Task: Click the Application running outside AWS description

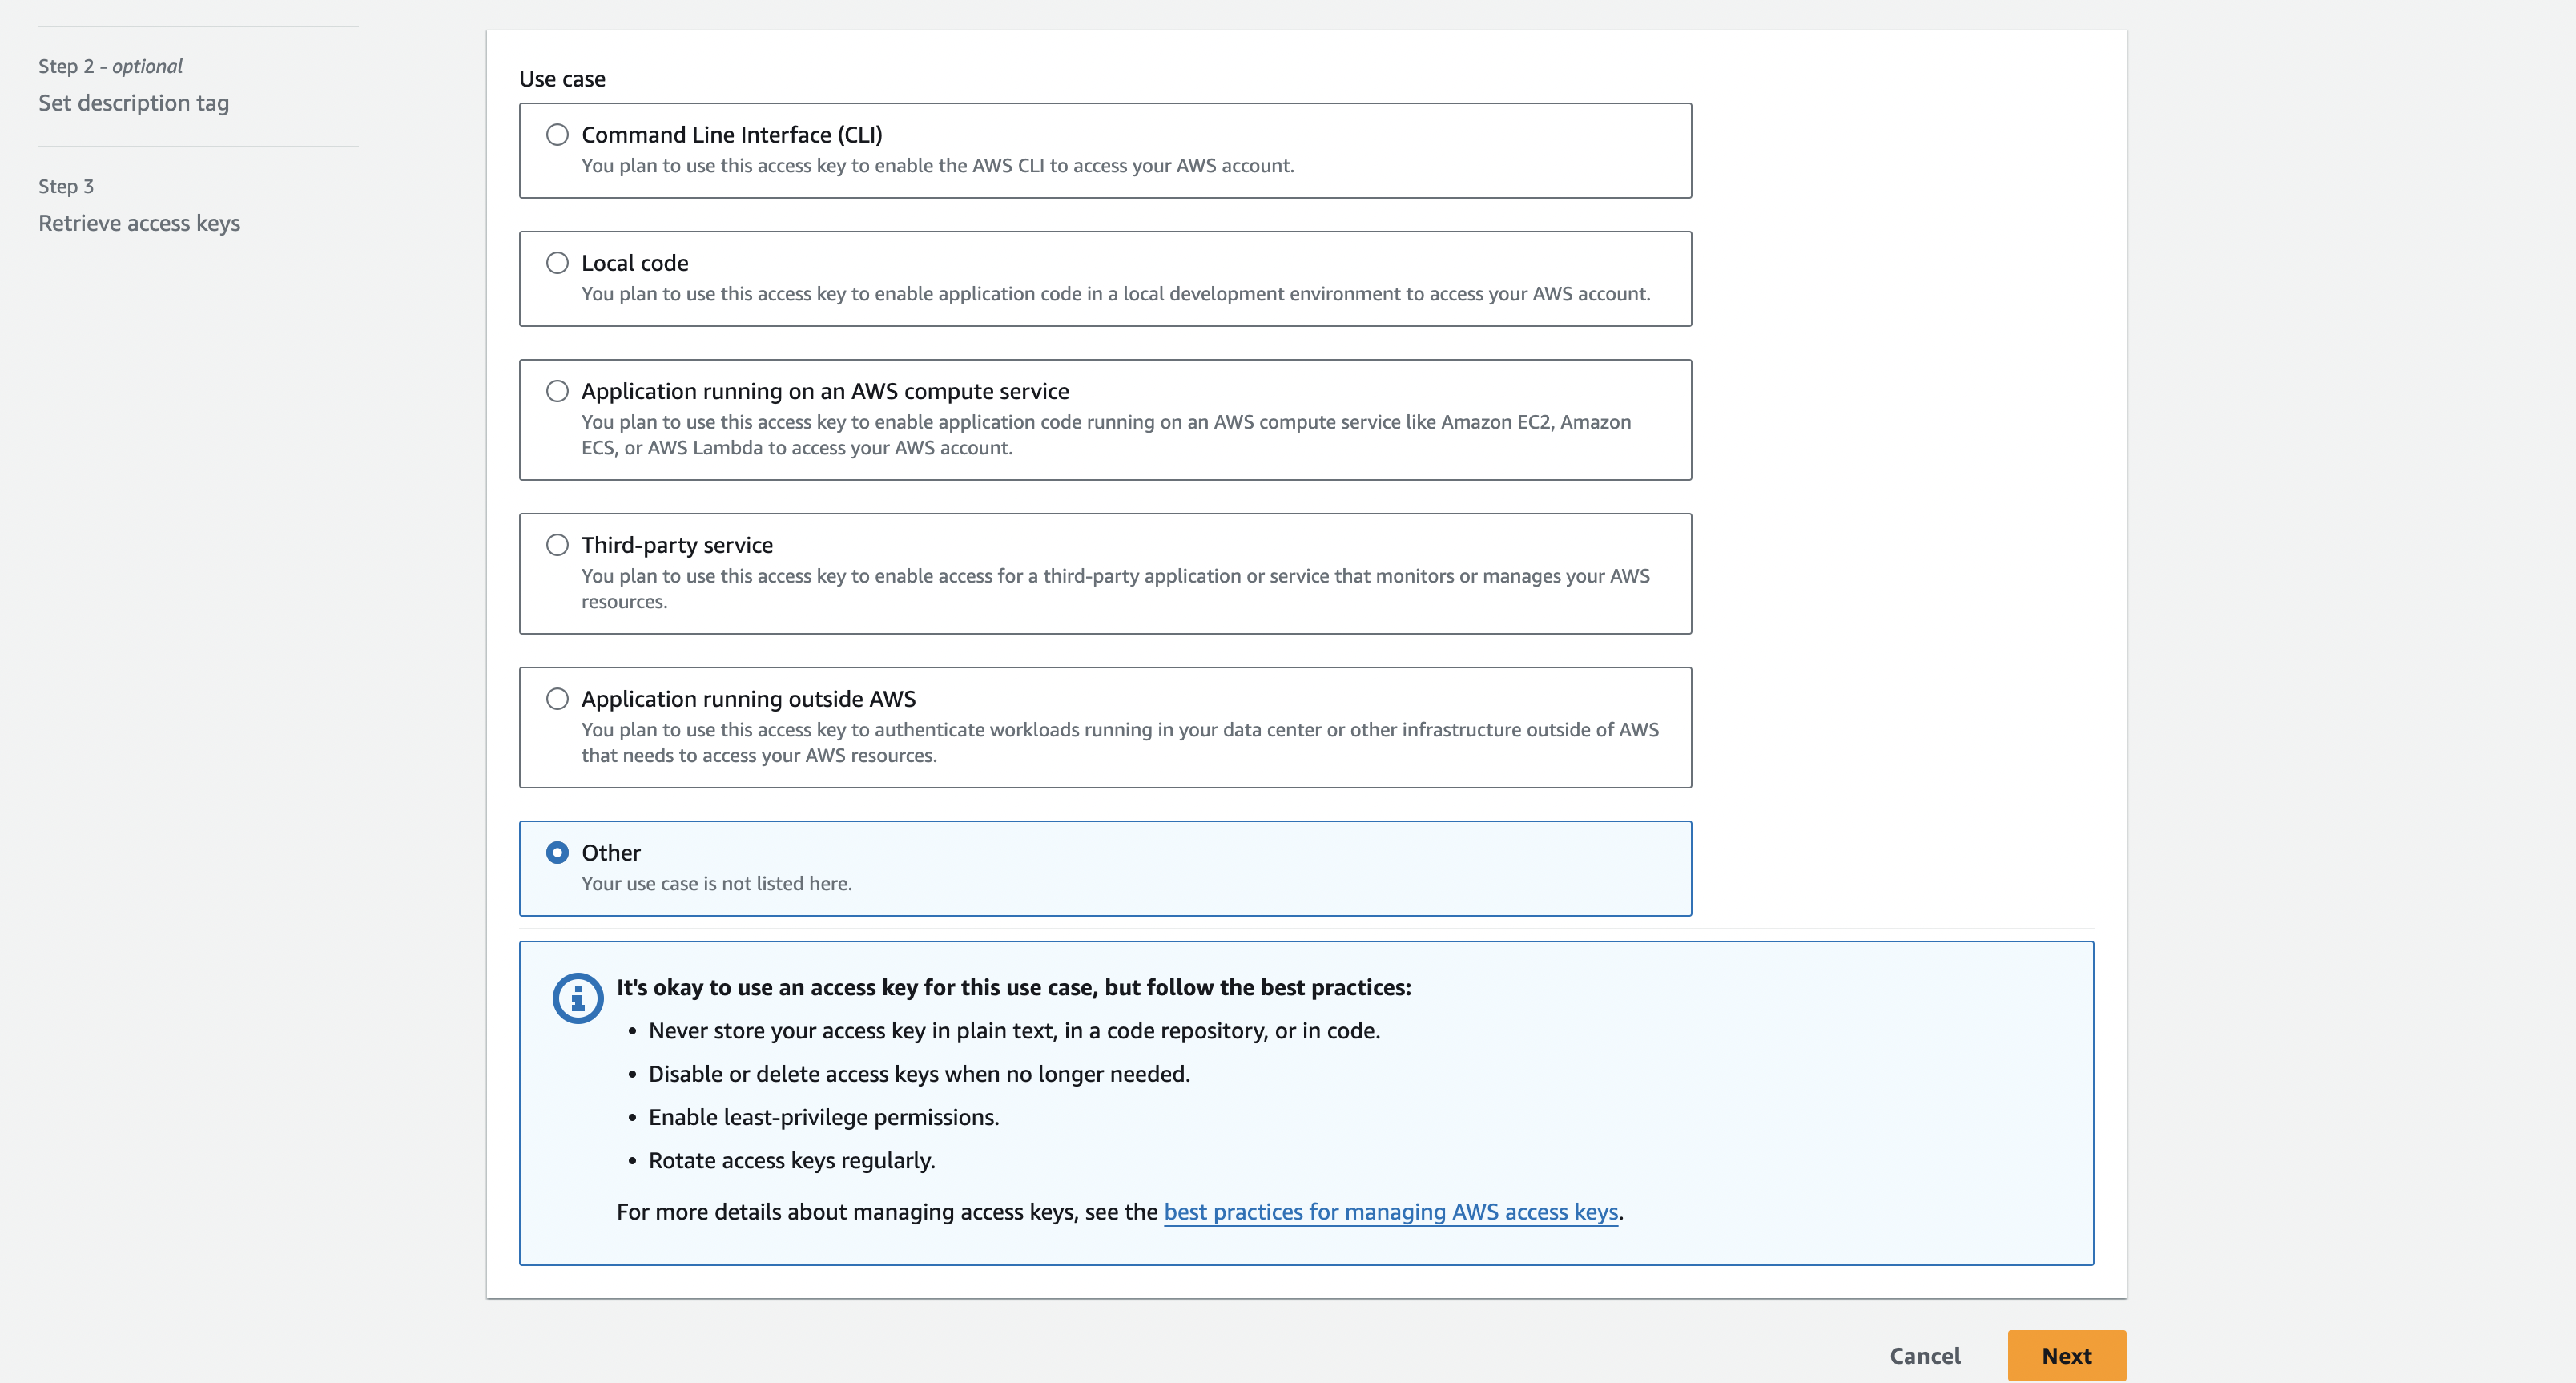Action: (1119, 742)
